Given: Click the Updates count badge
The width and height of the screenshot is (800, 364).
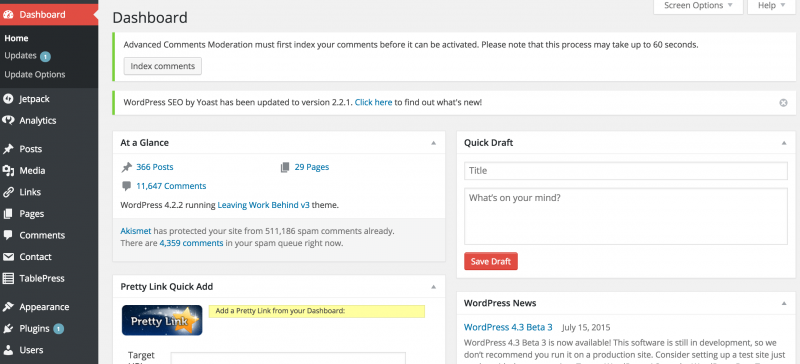Looking at the screenshot, I should (45, 56).
